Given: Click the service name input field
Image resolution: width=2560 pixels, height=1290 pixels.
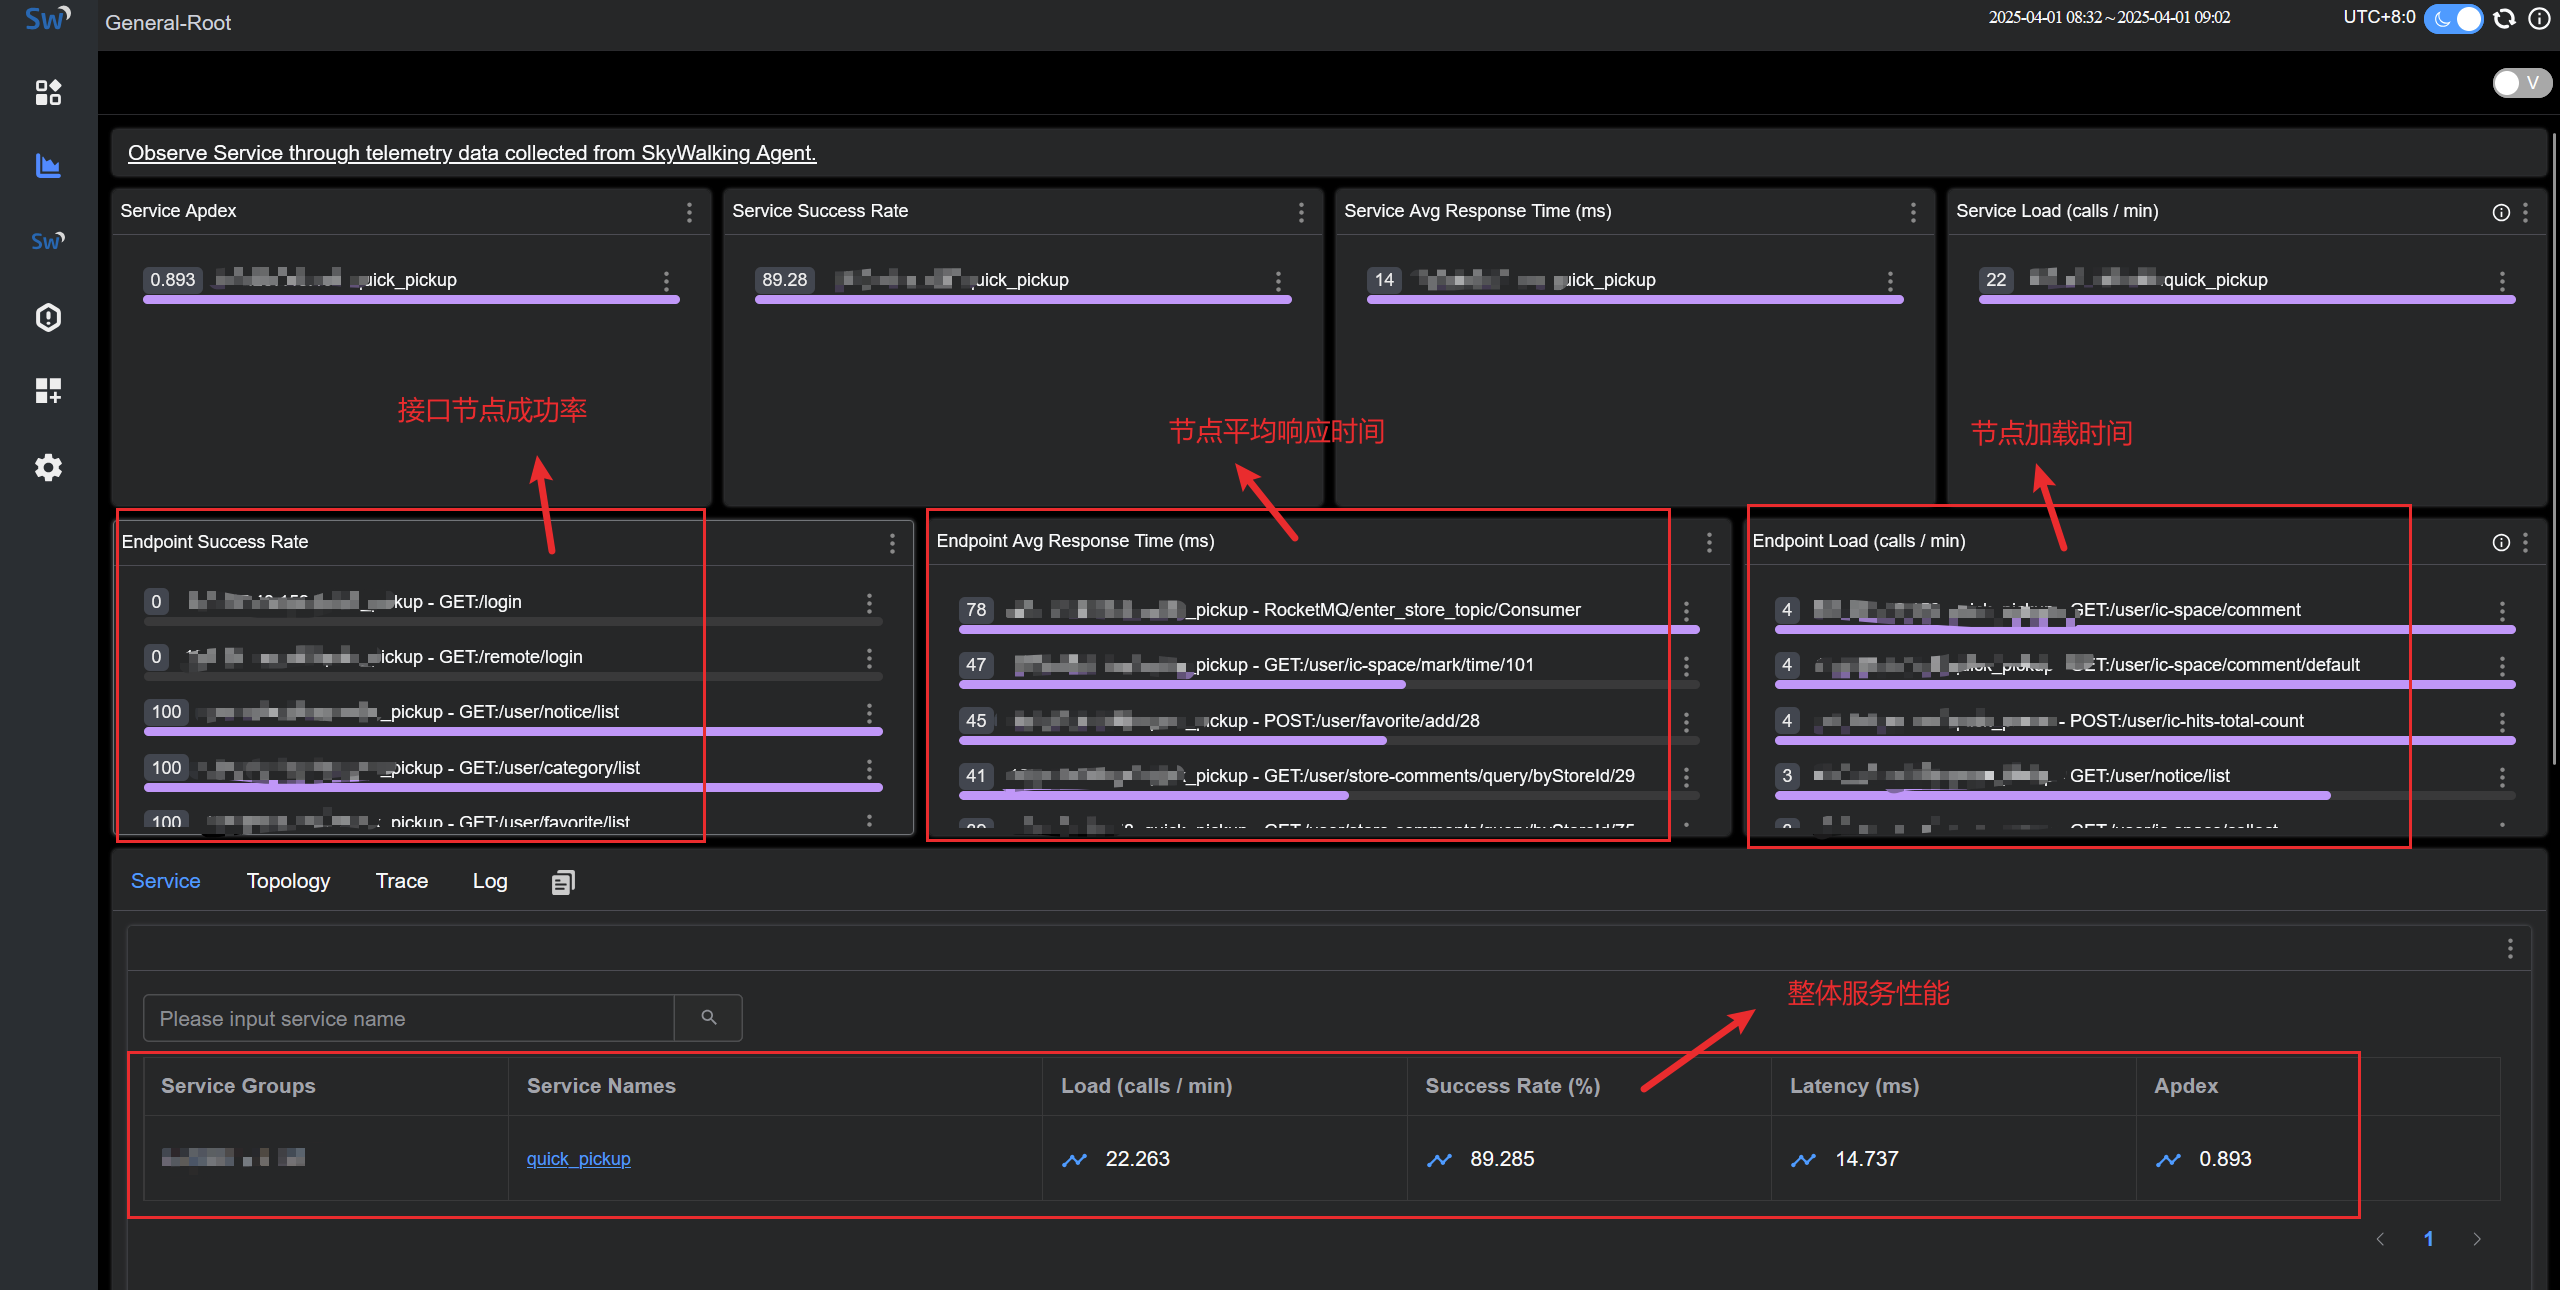Looking at the screenshot, I should [x=408, y=1018].
